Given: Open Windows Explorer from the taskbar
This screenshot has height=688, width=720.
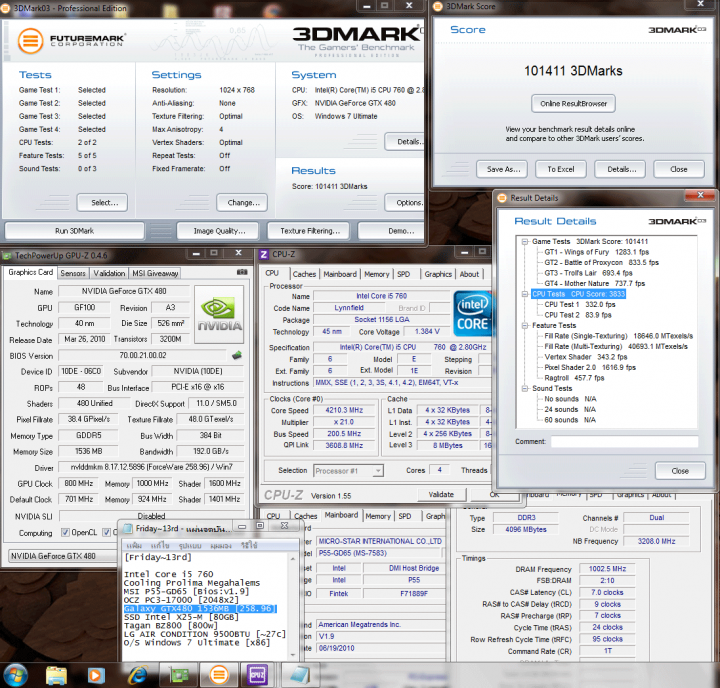Looking at the screenshot, I should pyautogui.click(x=56, y=675).
